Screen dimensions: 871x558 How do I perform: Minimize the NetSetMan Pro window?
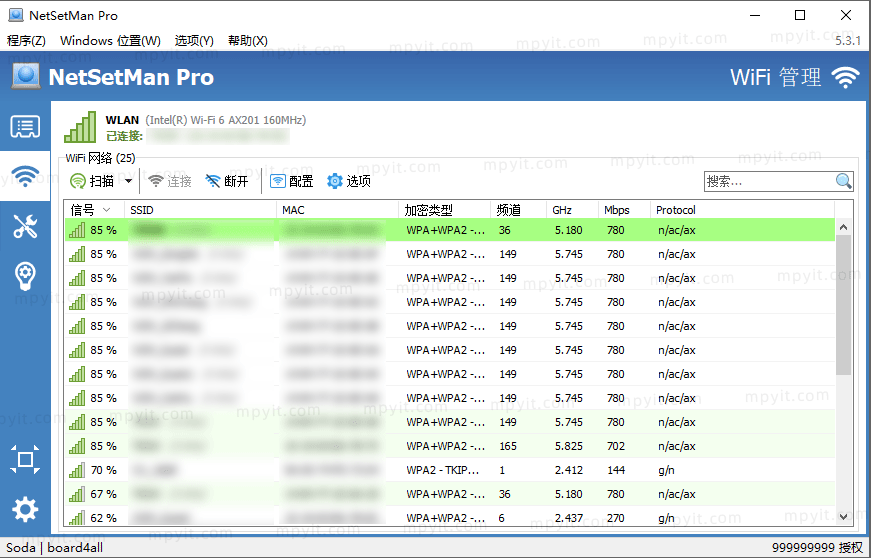point(754,15)
